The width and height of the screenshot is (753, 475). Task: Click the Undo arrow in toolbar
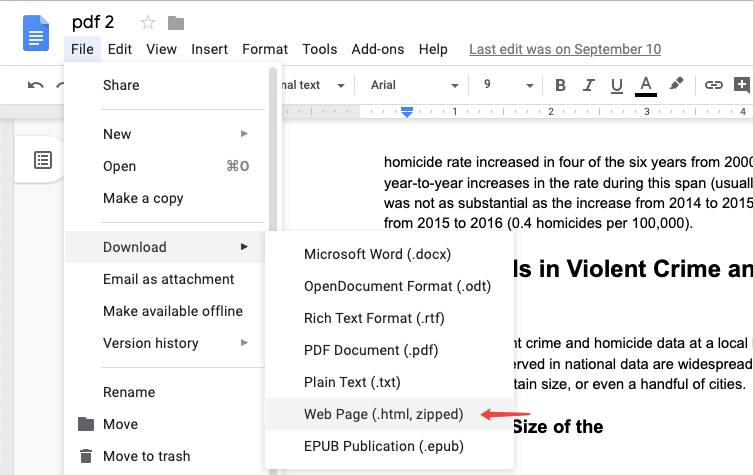(36, 85)
